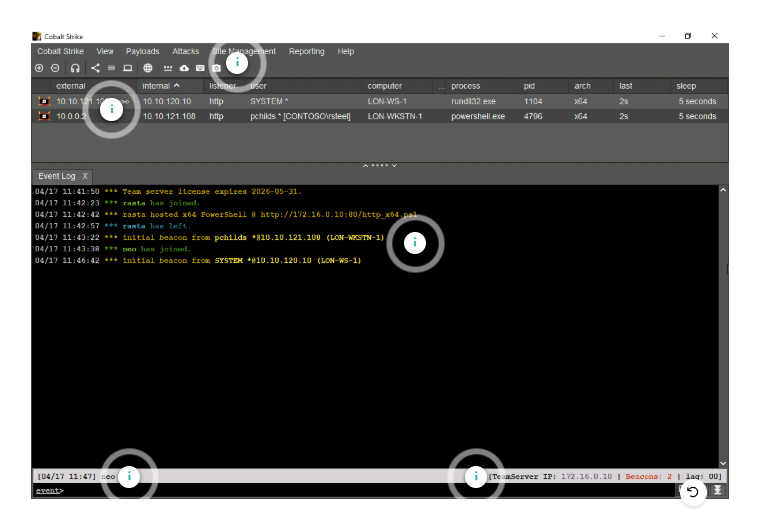Click the connect to team server plus icon
The width and height of the screenshot is (771, 532).
click(x=39, y=68)
